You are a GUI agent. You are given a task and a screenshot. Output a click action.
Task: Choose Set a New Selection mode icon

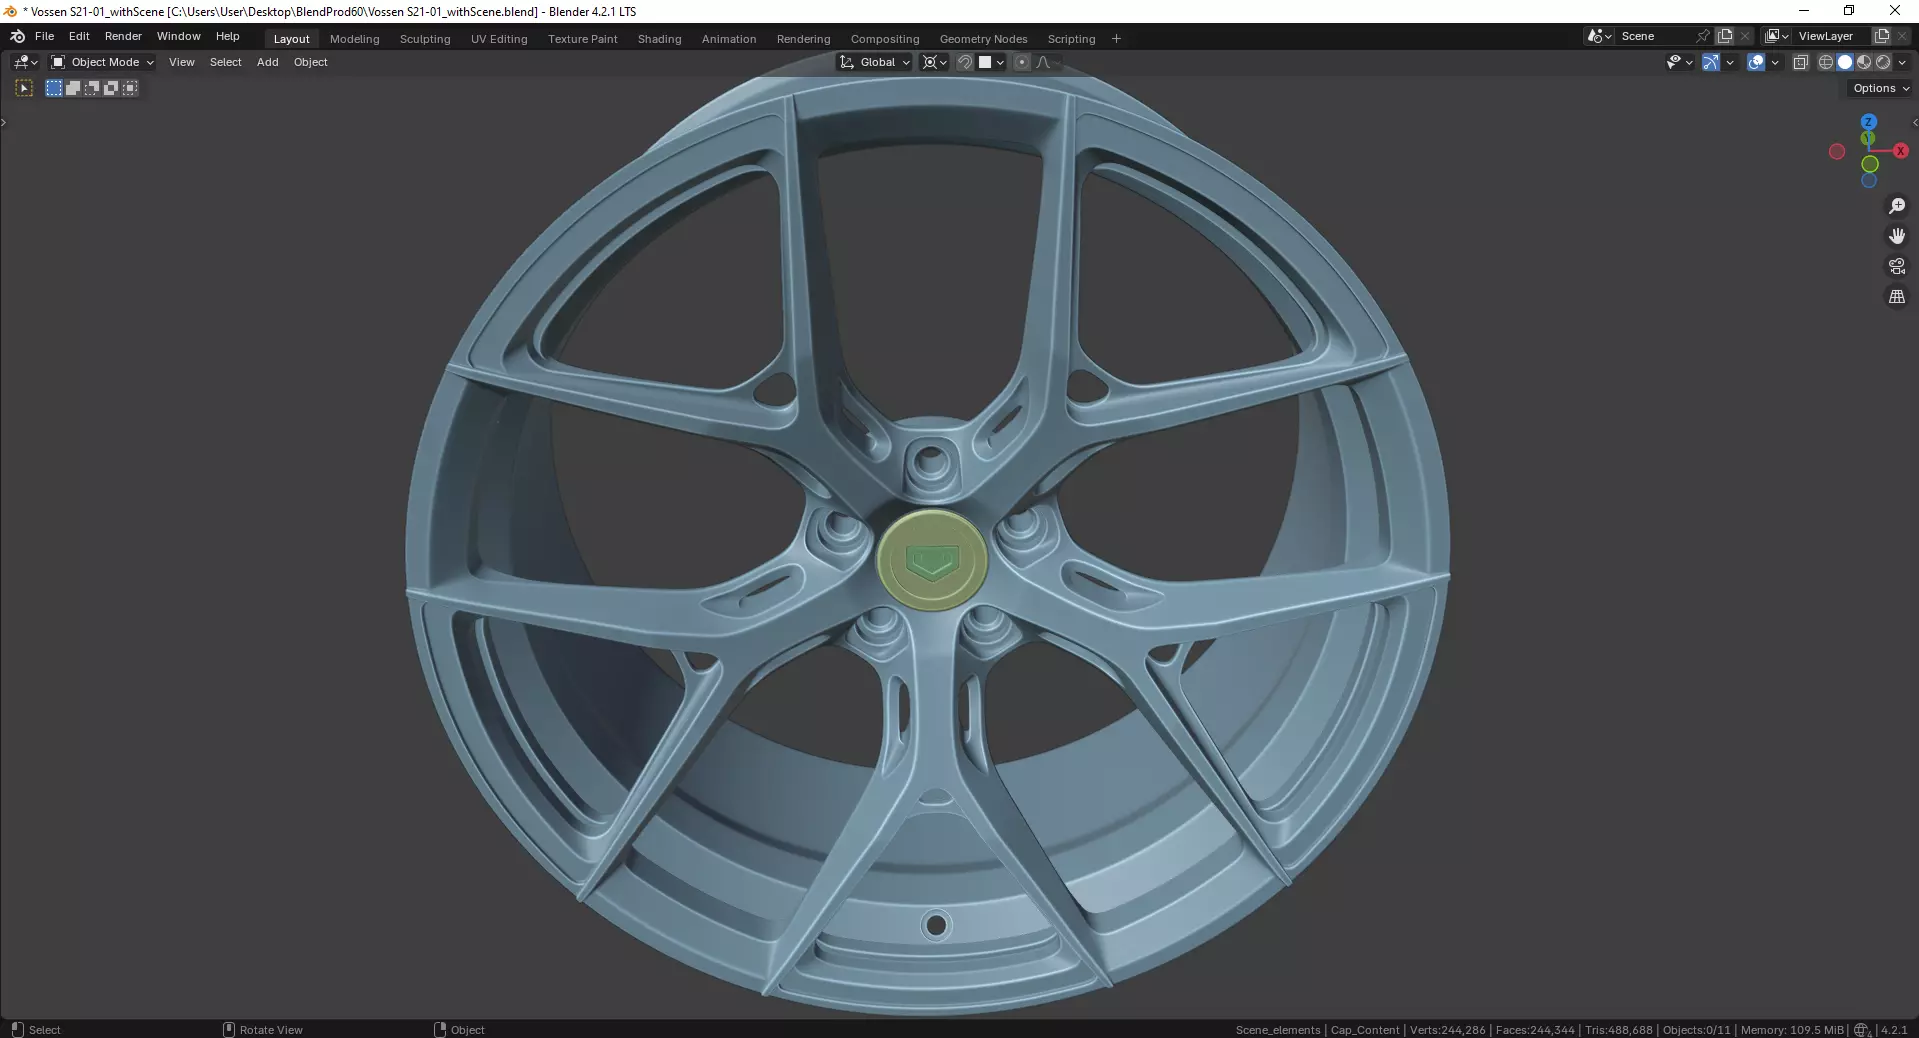[x=54, y=88]
